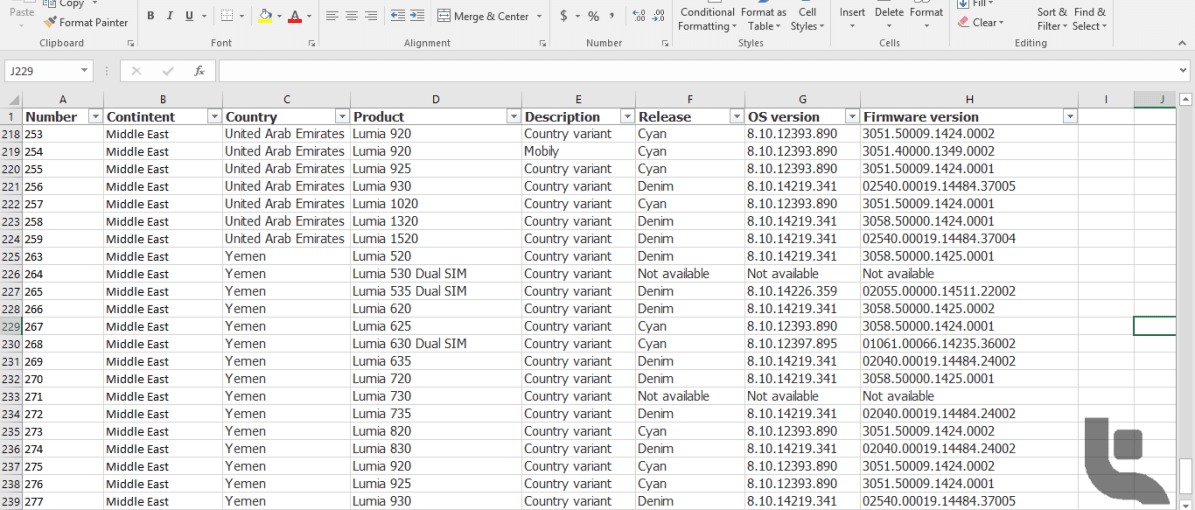This screenshot has height=510, width=1195.
Task: Open the Product column filter dropdown
Action: (513, 117)
